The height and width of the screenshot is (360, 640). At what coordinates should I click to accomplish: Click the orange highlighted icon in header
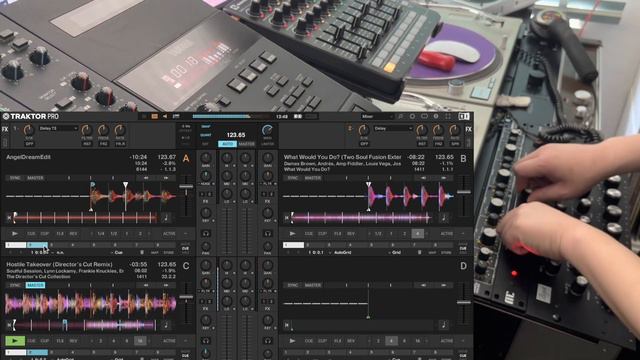pyautogui.click(x=154, y=116)
